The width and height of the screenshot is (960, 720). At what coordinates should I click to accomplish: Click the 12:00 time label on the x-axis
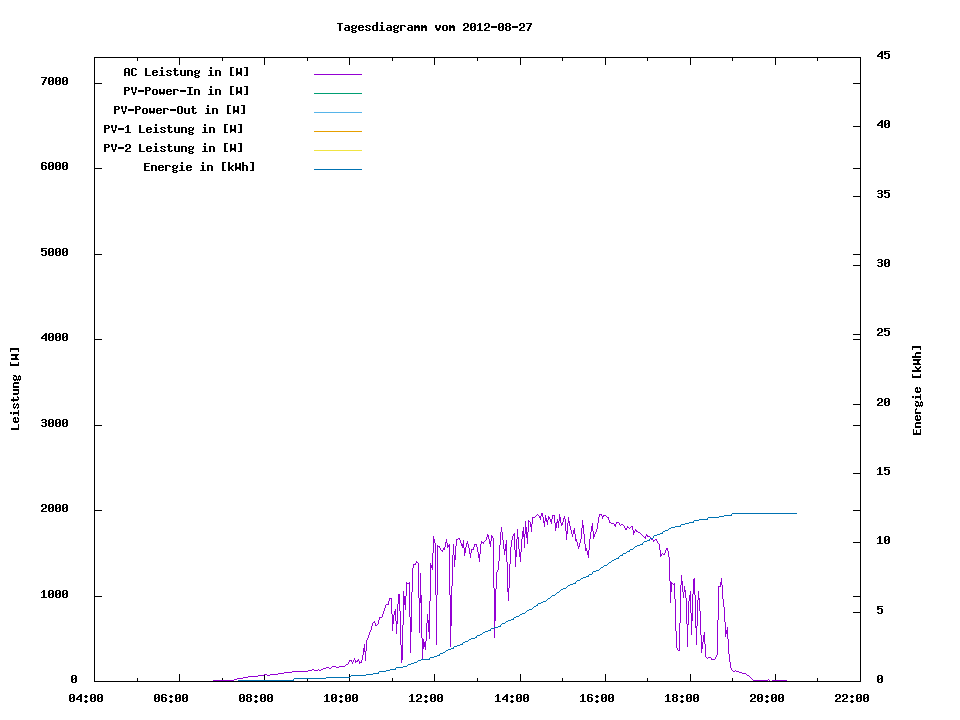(x=426, y=698)
